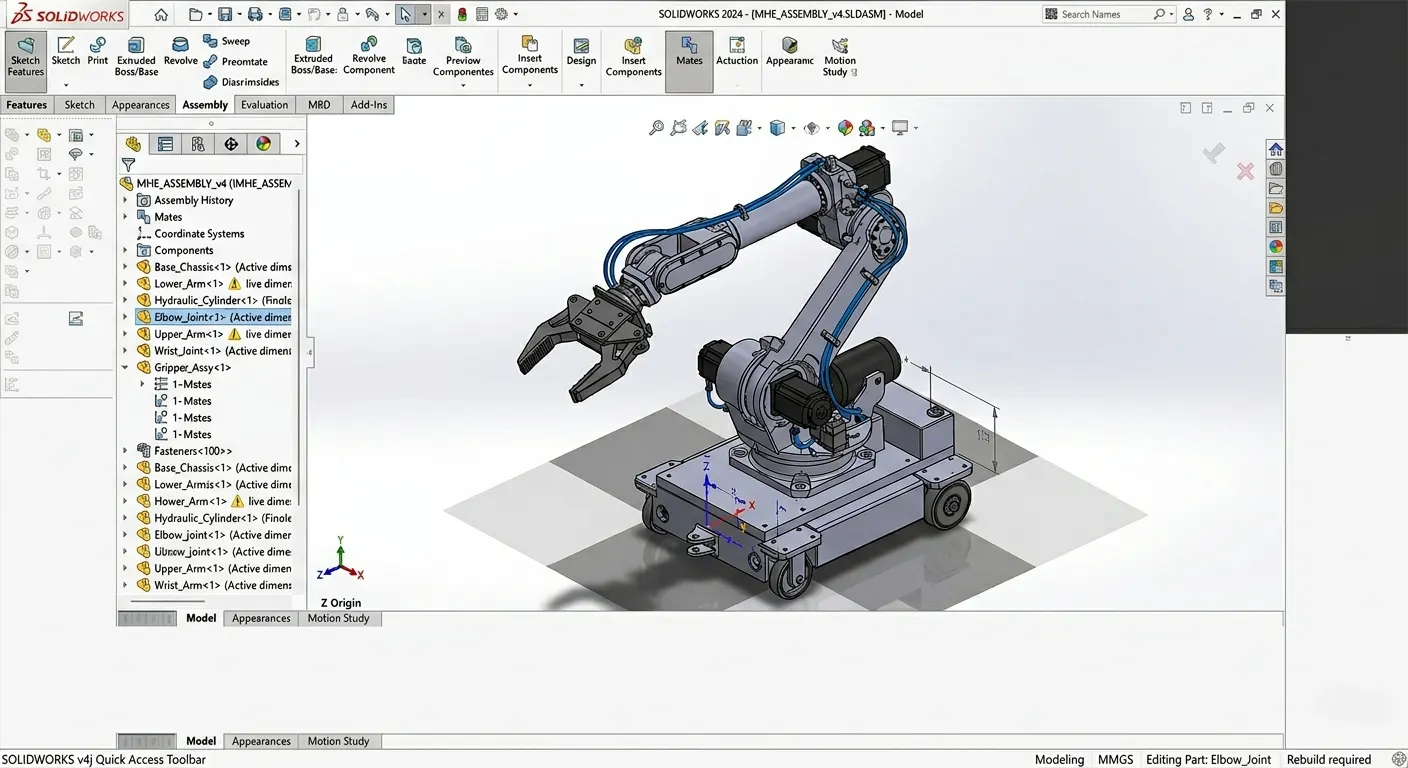This screenshot has width=1408, height=768.
Task: Collapse the Gripper_Assy<1> node
Action: coord(125,367)
